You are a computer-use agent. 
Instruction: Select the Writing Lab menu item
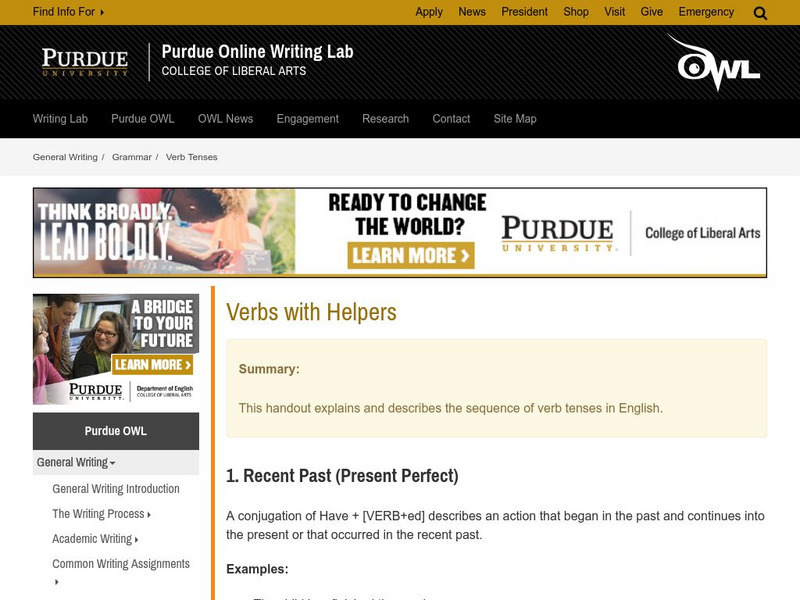pos(60,119)
